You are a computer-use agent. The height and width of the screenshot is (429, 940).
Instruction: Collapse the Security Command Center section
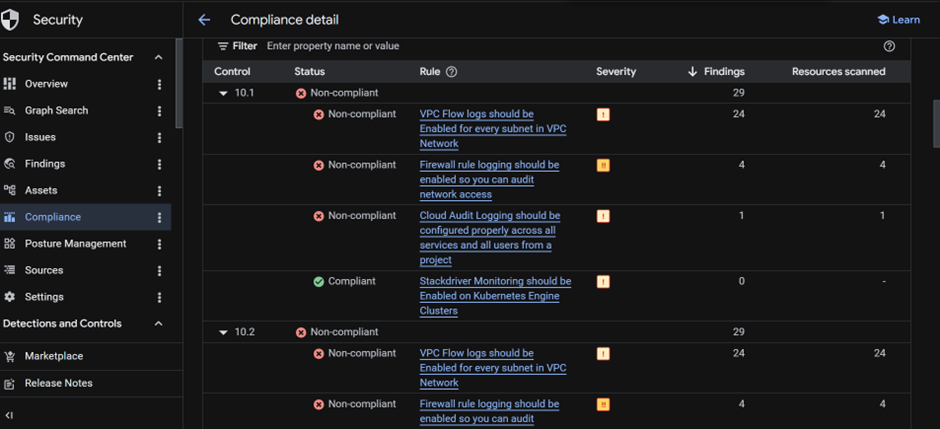[x=158, y=58]
